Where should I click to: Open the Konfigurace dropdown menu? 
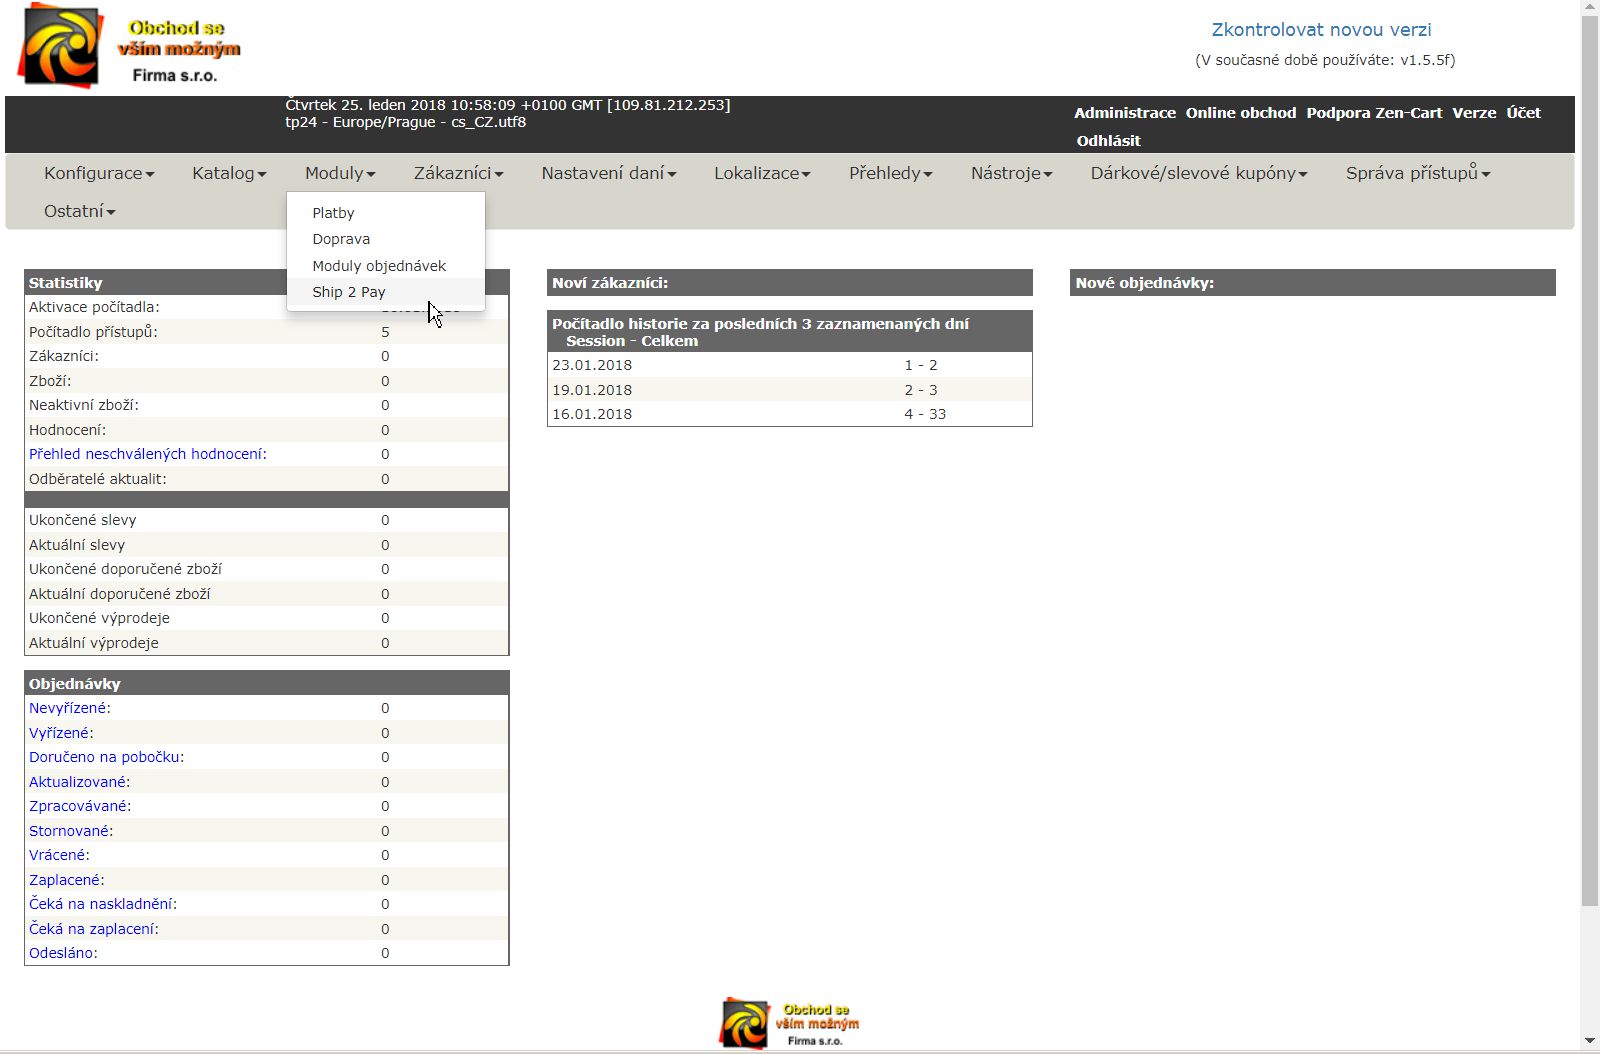click(x=98, y=173)
